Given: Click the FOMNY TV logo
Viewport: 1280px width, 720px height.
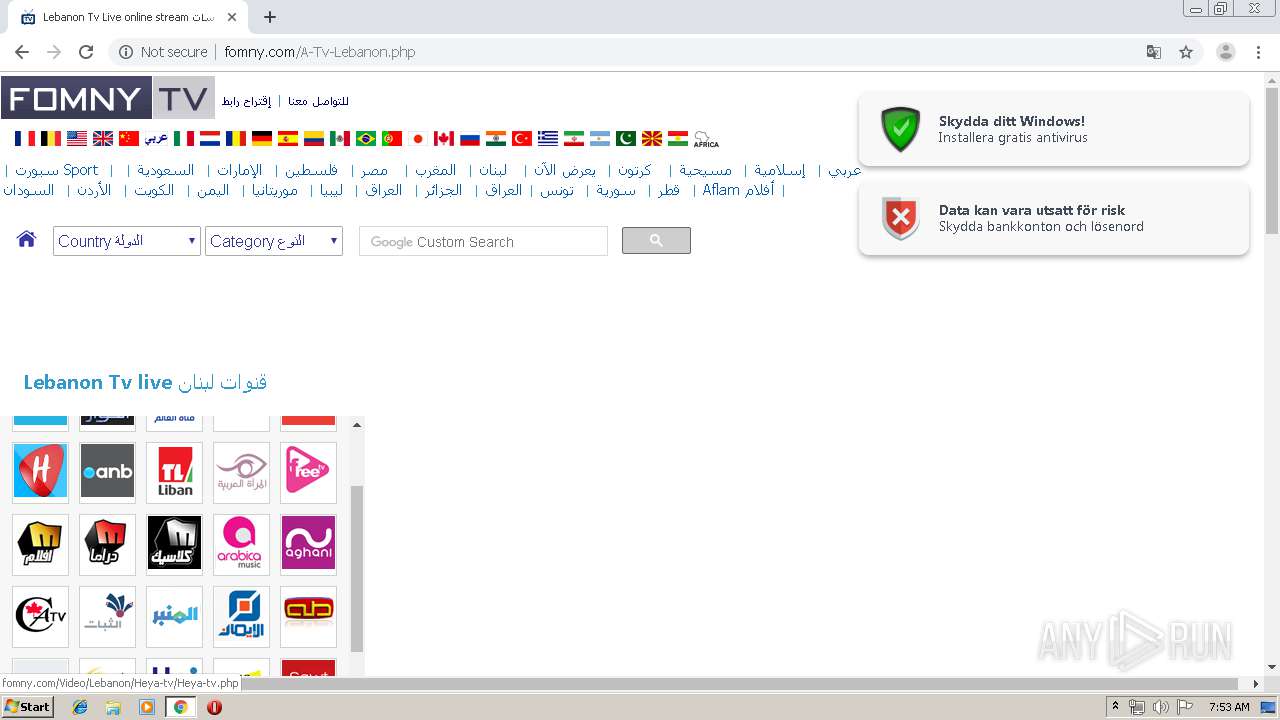Looking at the screenshot, I should (107, 98).
